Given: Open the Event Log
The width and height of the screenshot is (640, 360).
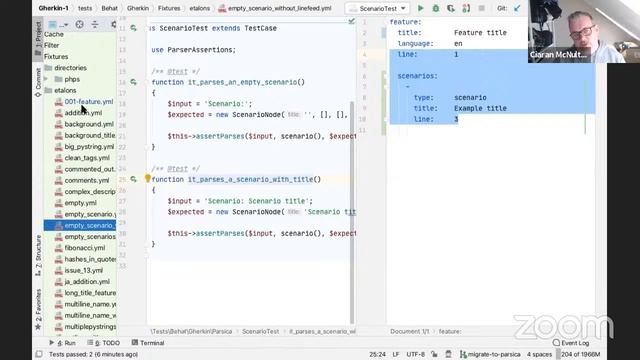Looking at the screenshot, I should coord(571,343).
